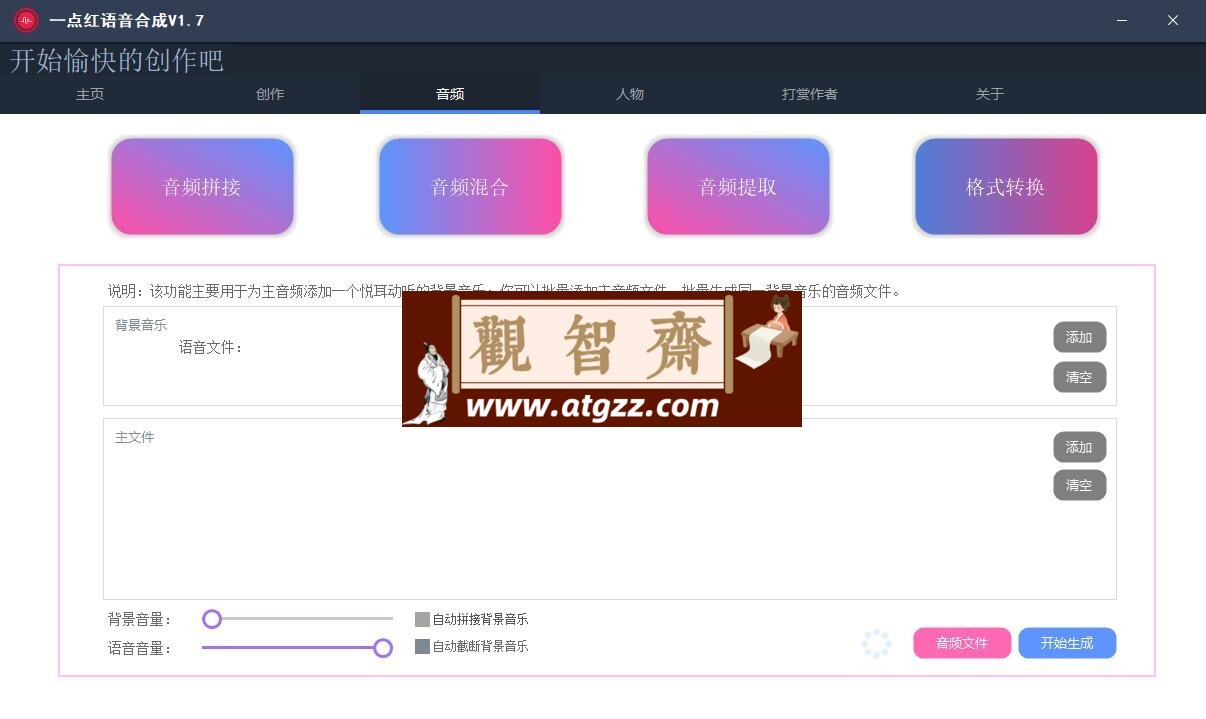Click the 主文件 list area
The height and width of the screenshot is (719, 1206).
click(610, 509)
